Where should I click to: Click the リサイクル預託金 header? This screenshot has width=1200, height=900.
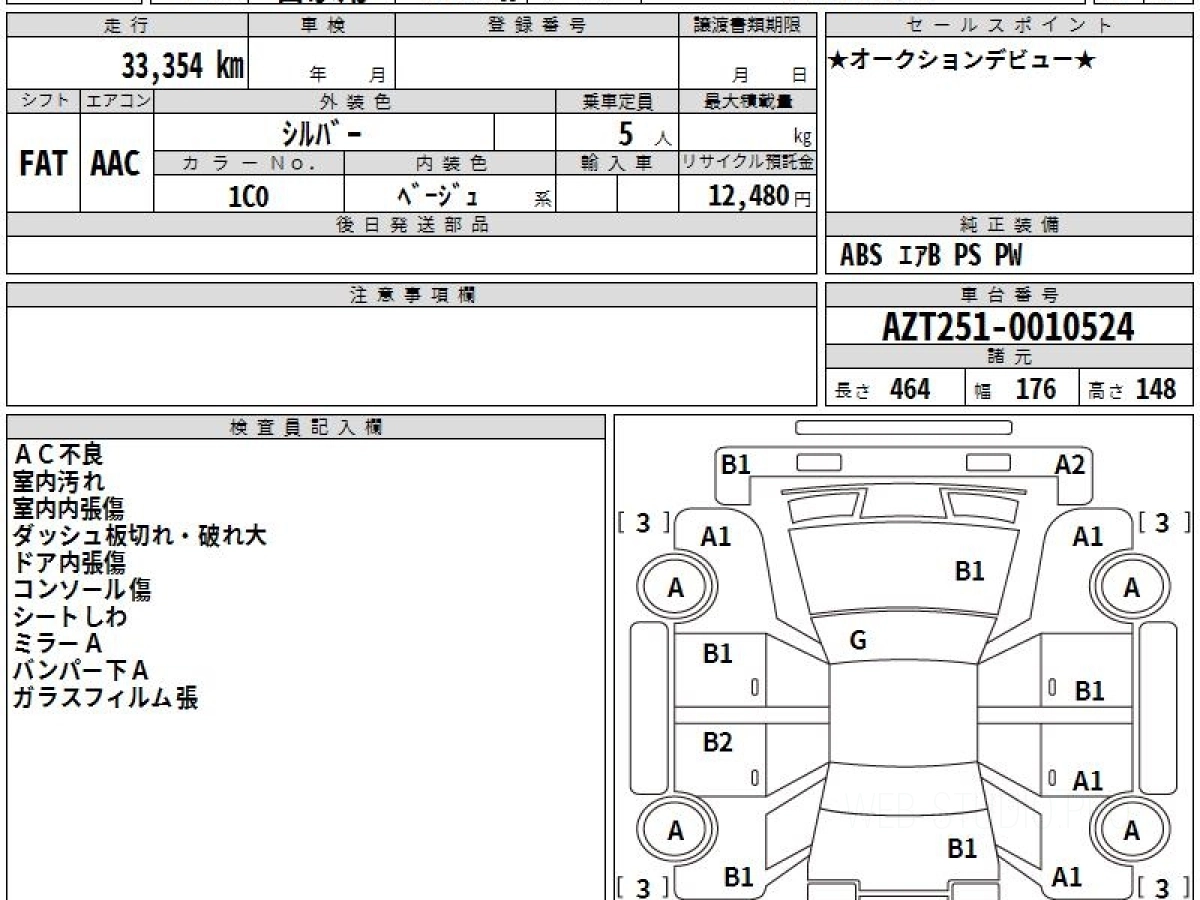[747, 163]
